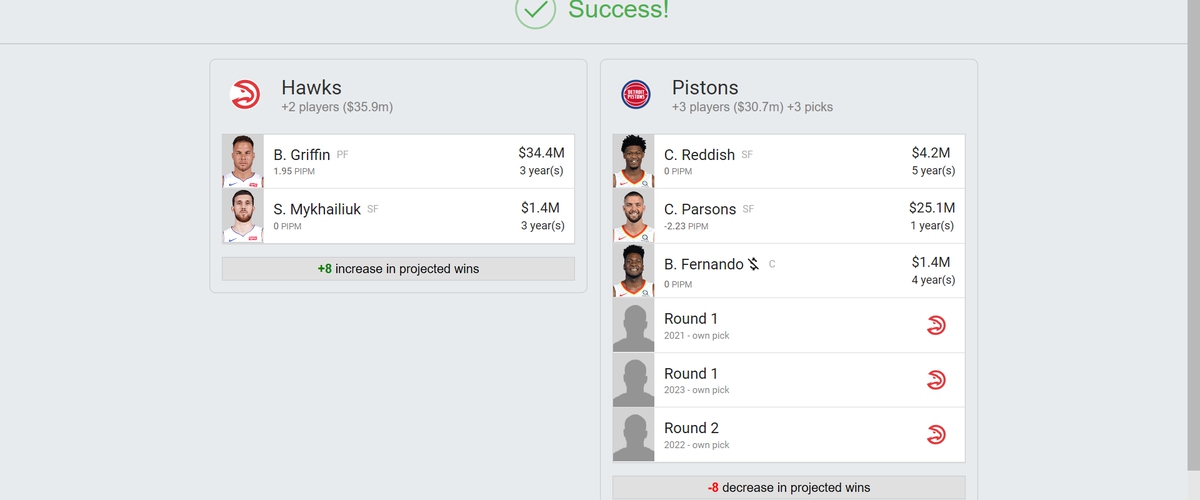Click the silhouette for 2022 Round 2 pick

click(633, 434)
